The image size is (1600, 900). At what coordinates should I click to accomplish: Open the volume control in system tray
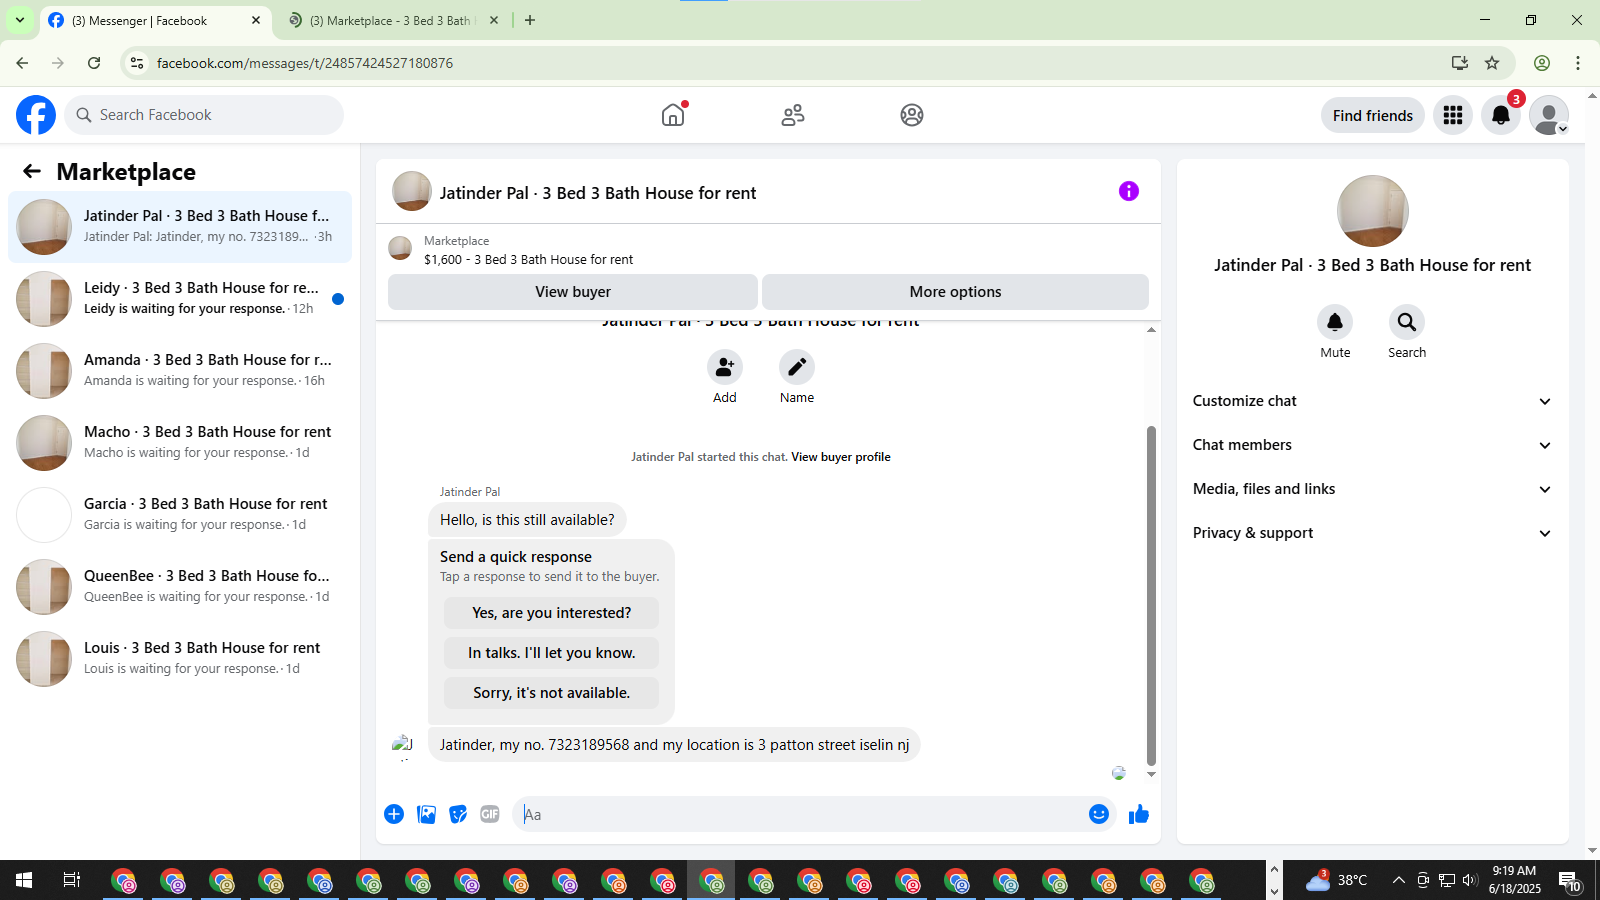tap(1470, 880)
